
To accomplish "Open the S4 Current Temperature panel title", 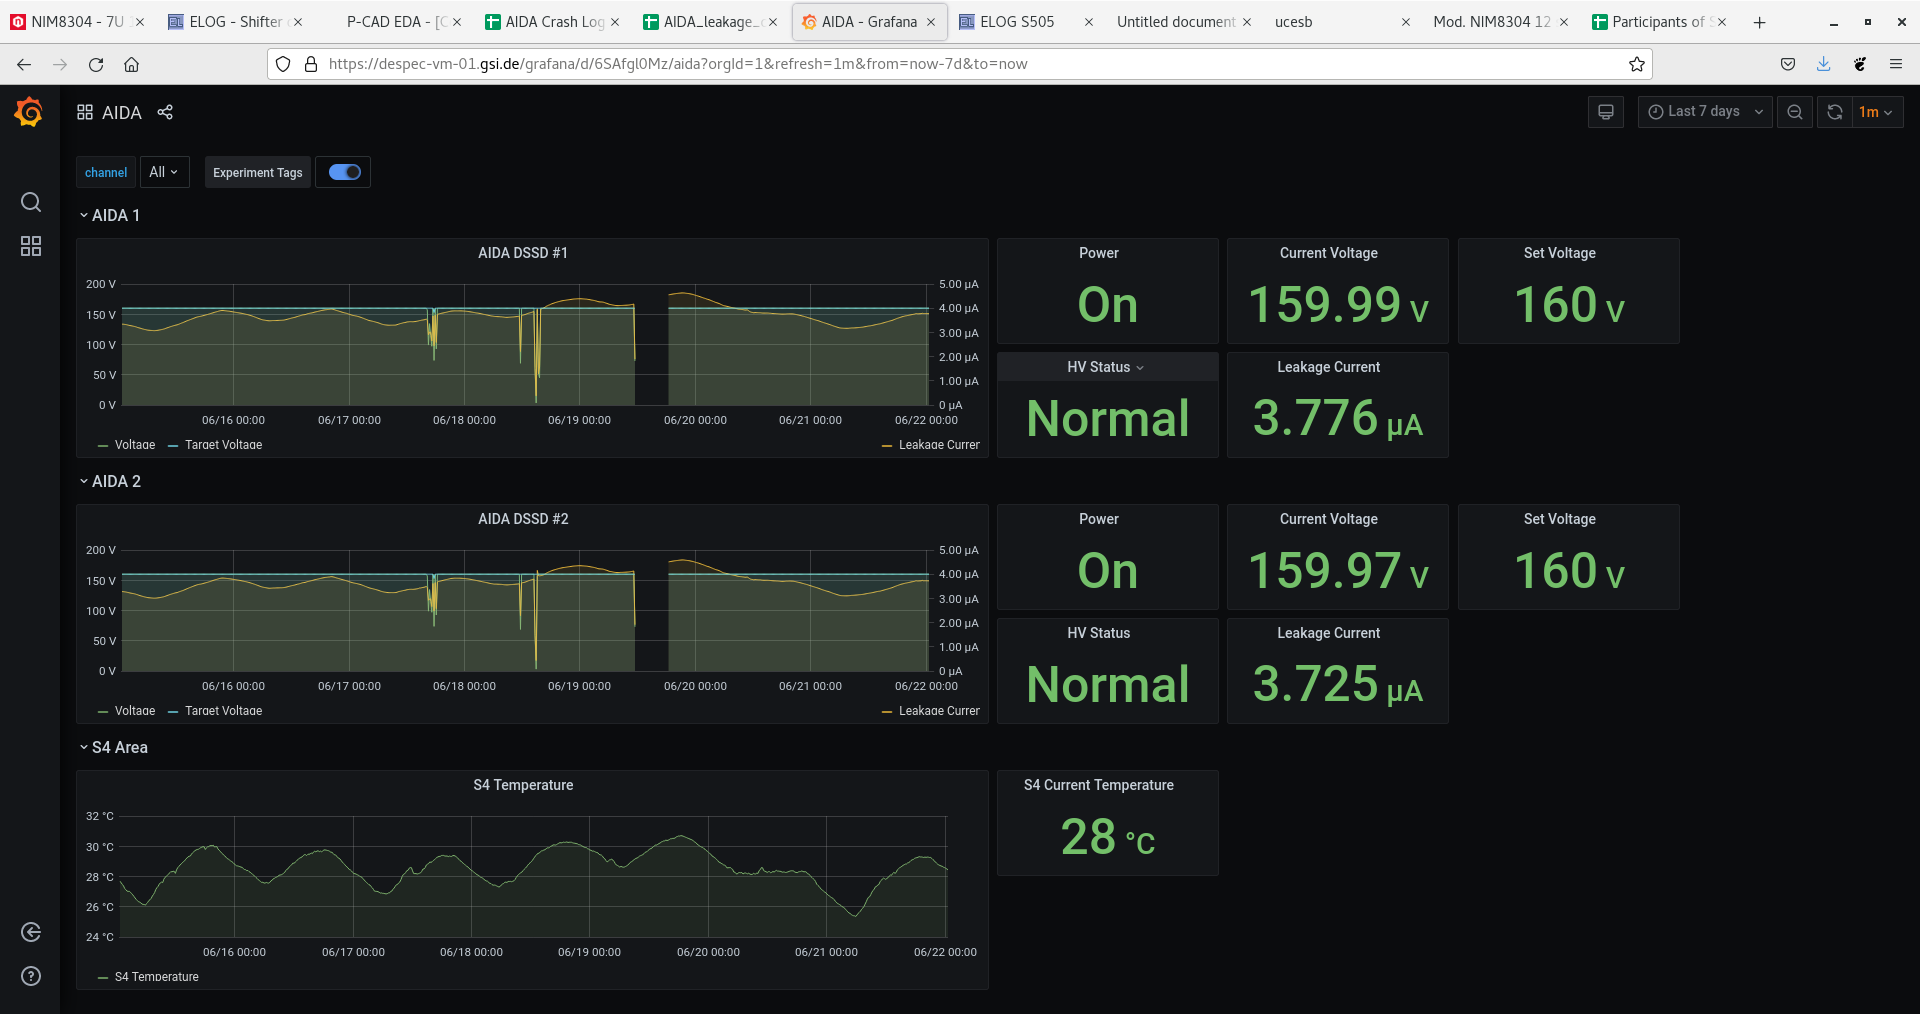I will [1099, 785].
